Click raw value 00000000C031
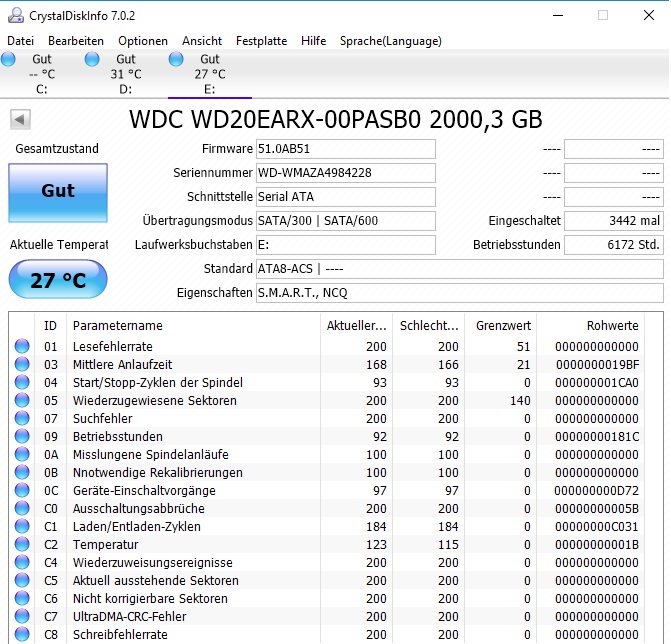This screenshot has width=671, height=644. coord(597,526)
